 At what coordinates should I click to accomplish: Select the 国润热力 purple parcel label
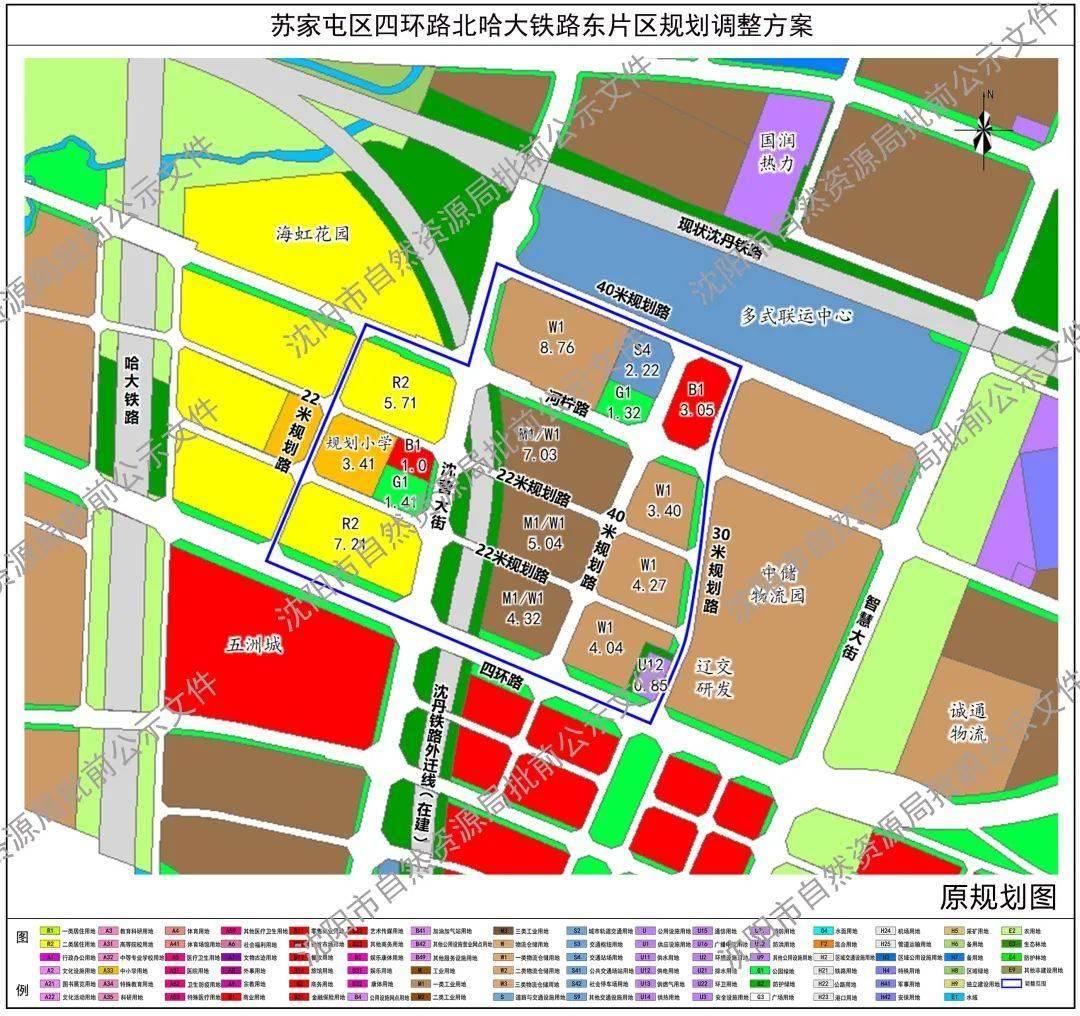click(777, 152)
